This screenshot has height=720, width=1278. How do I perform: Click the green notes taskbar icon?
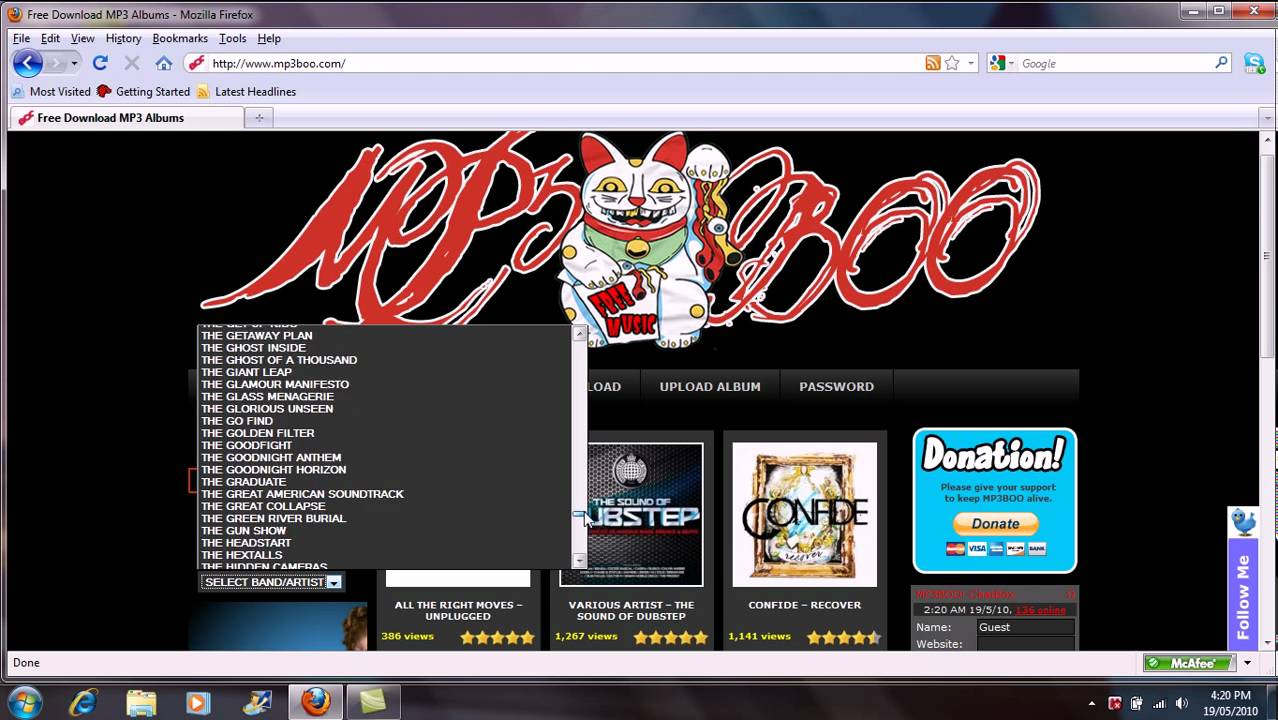tap(373, 702)
